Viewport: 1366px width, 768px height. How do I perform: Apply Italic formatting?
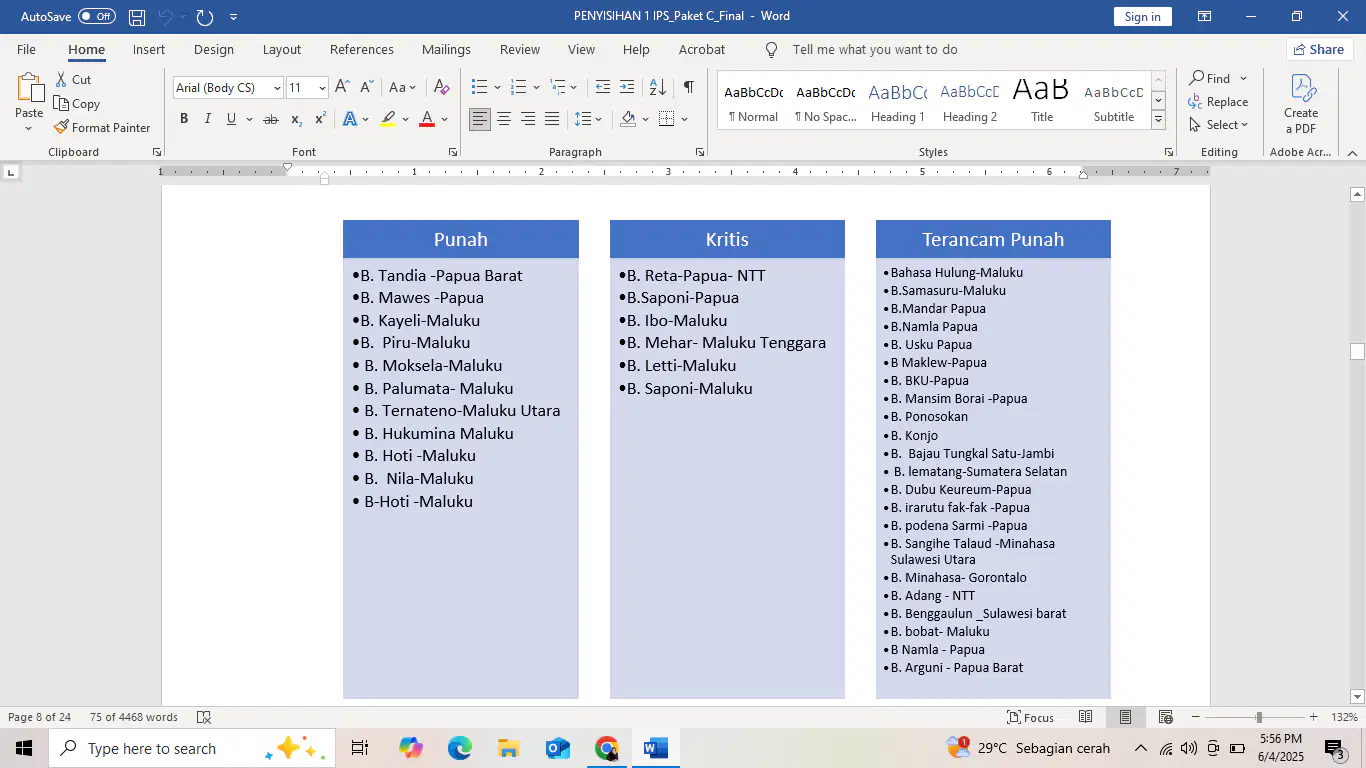point(208,119)
